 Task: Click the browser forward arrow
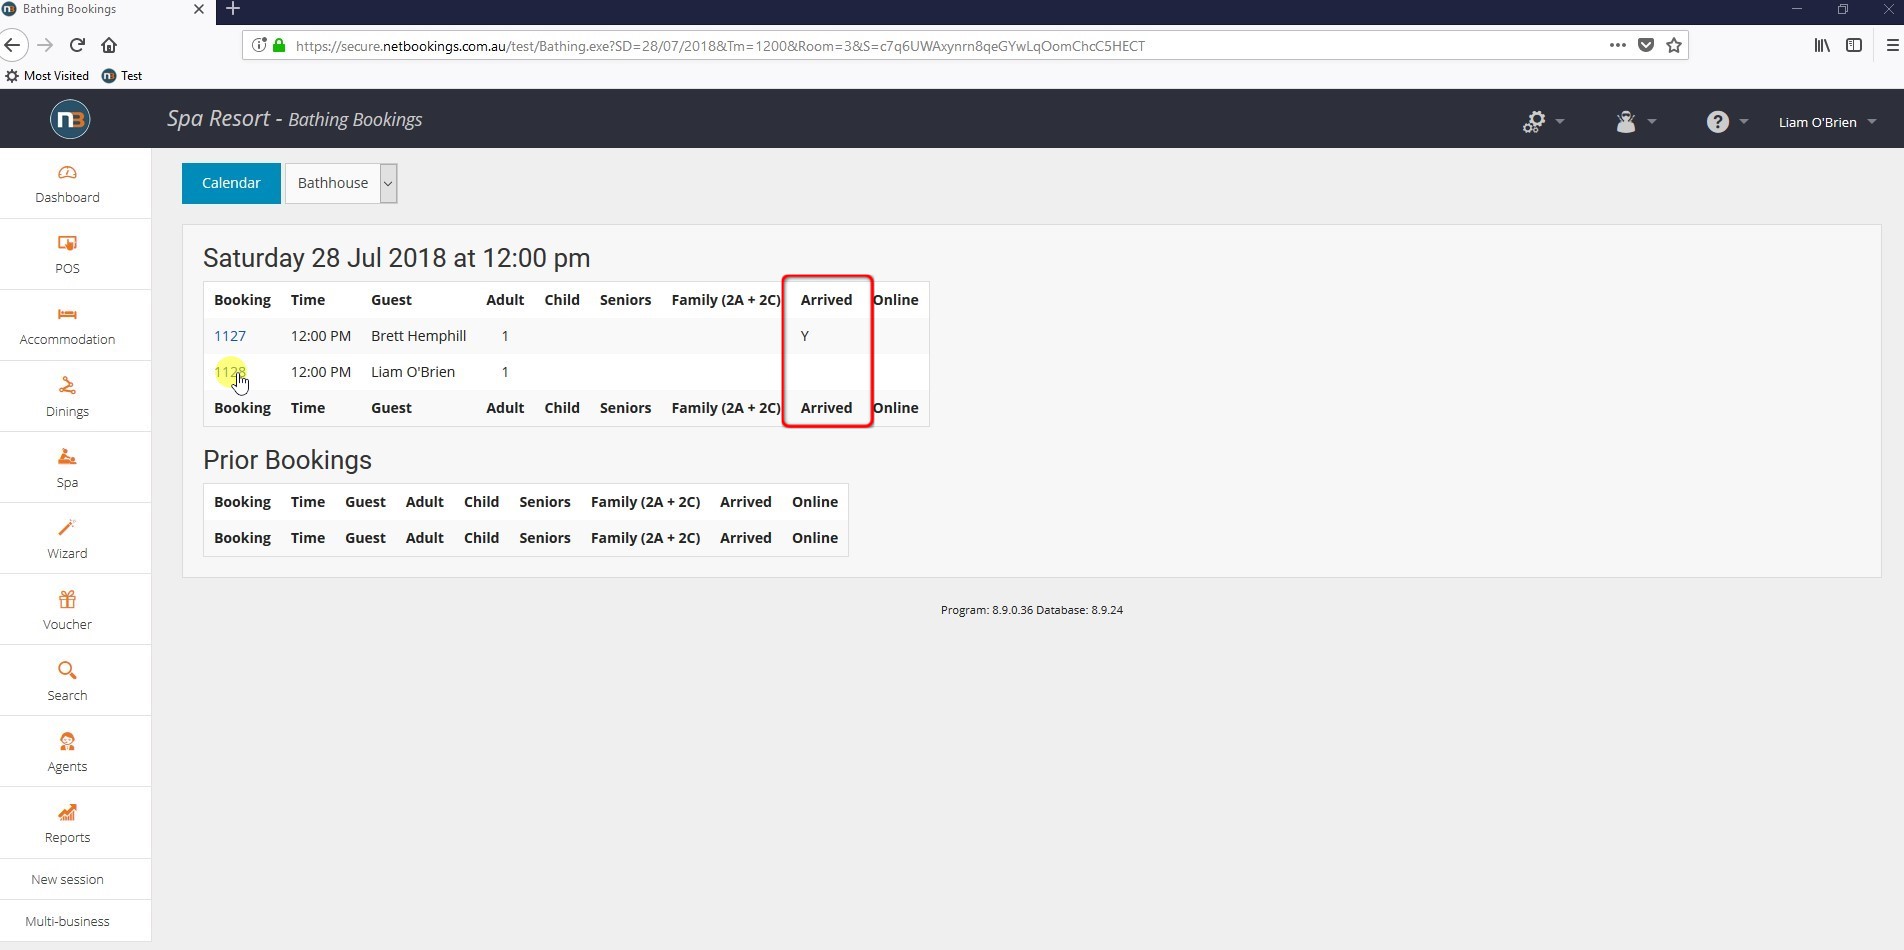coord(45,45)
